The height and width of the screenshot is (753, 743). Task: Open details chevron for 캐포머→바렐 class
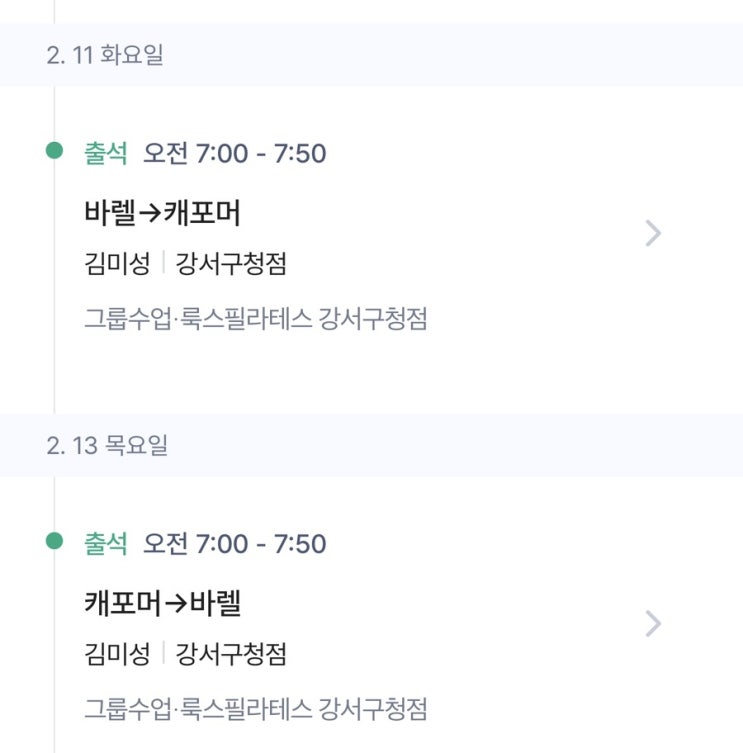click(x=653, y=624)
